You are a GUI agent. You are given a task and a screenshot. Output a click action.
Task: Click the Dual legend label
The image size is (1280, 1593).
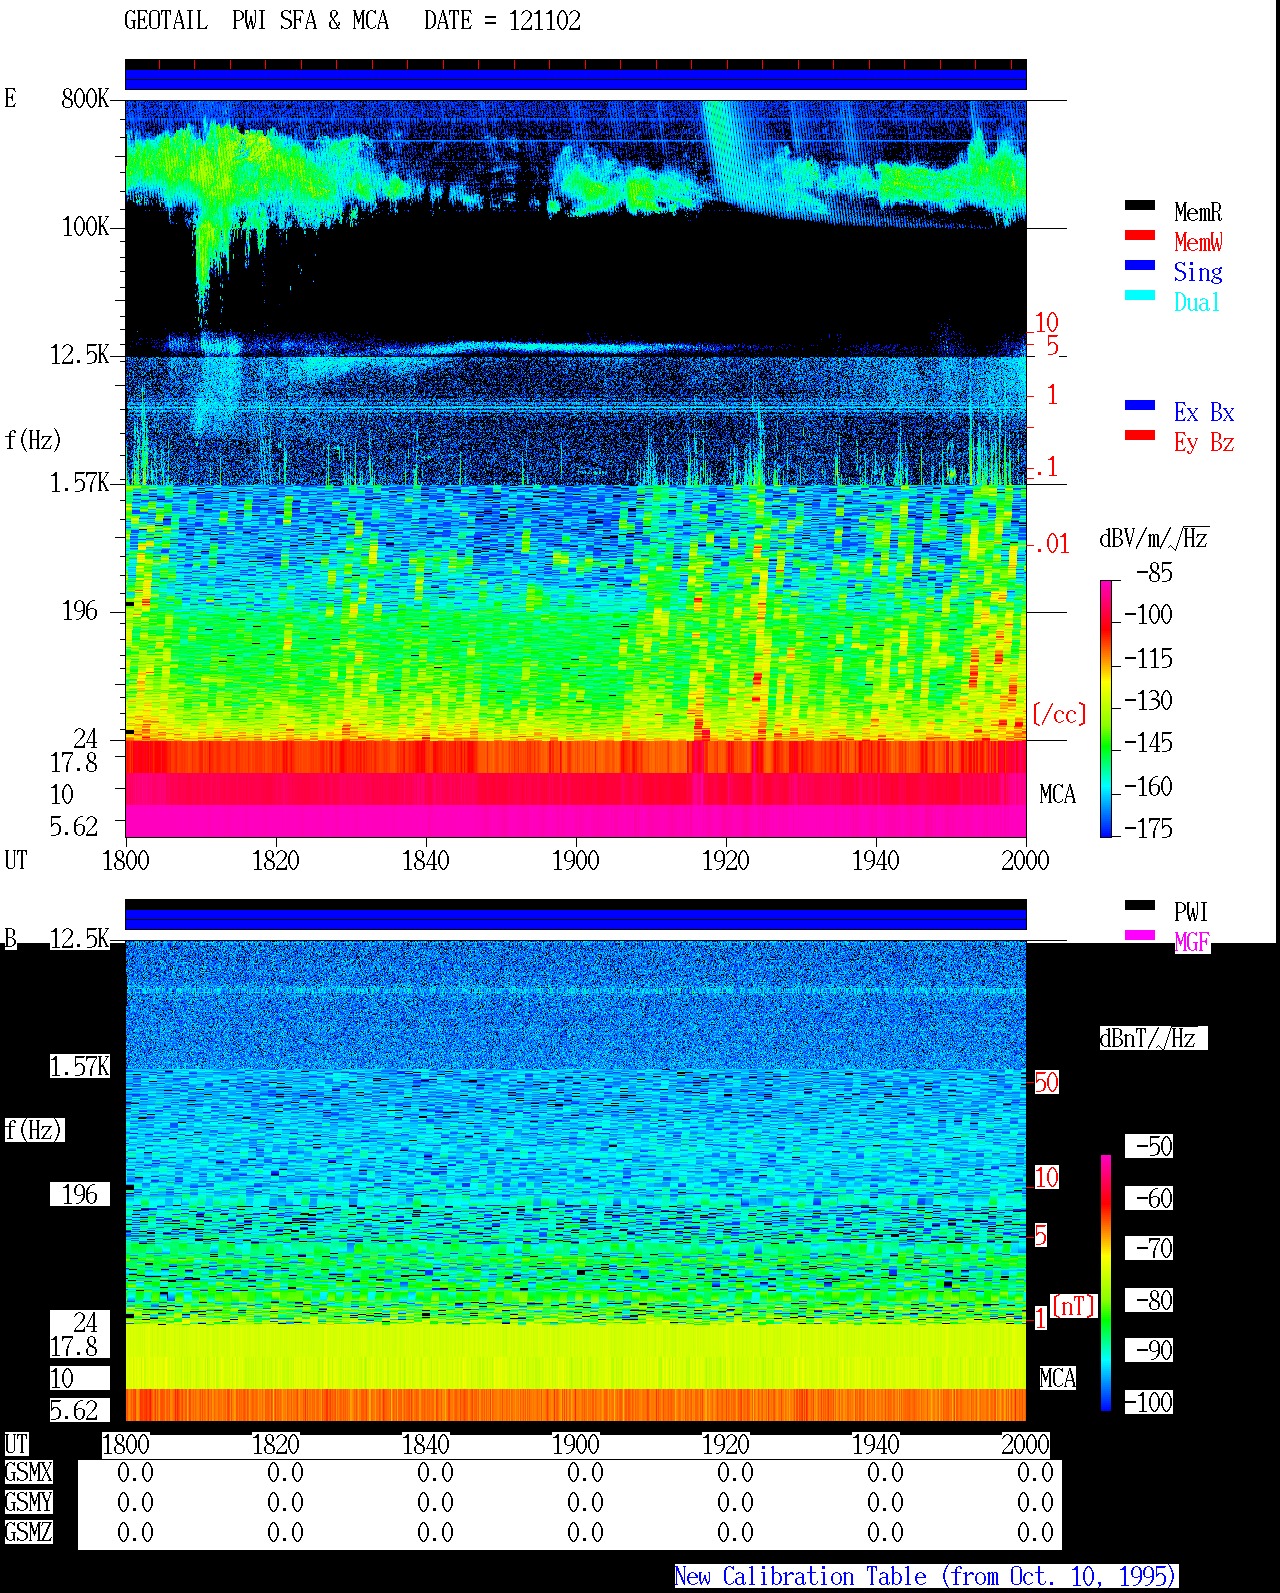point(1198,302)
